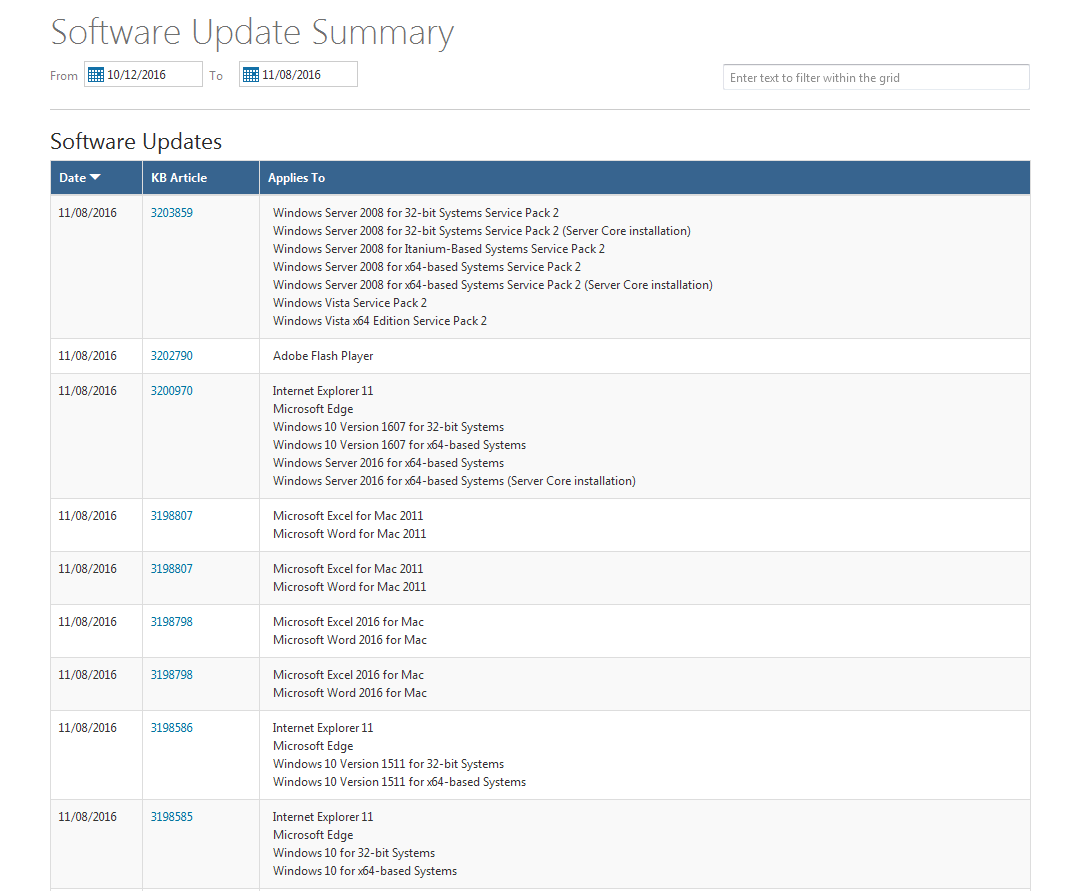Select 'Windows 10 Version 1511 for x64-based Systems'

click(400, 781)
